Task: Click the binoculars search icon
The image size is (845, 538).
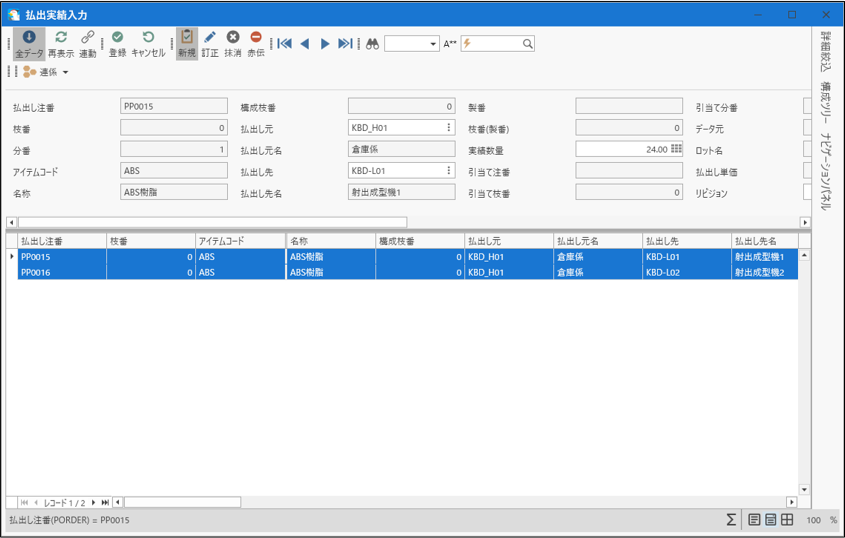Action: [372, 44]
